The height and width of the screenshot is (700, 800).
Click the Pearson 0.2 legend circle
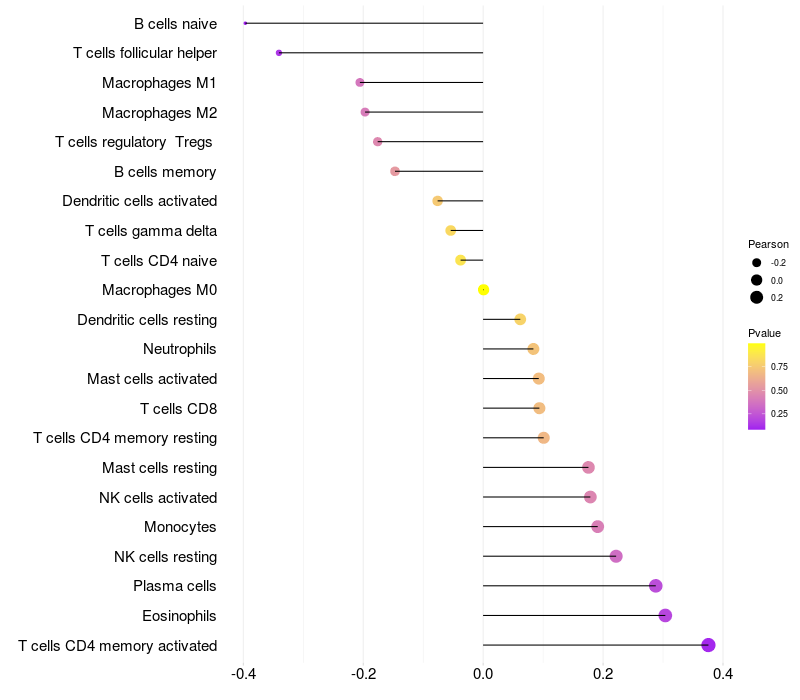coord(757,297)
